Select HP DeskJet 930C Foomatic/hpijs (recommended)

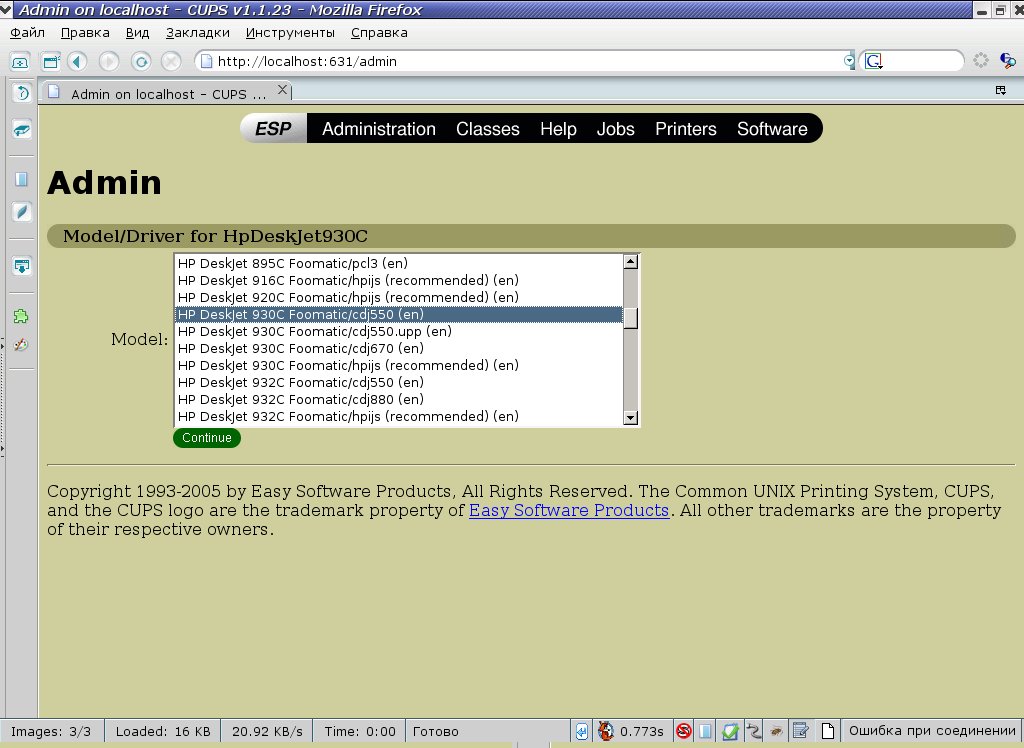pos(348,365)
